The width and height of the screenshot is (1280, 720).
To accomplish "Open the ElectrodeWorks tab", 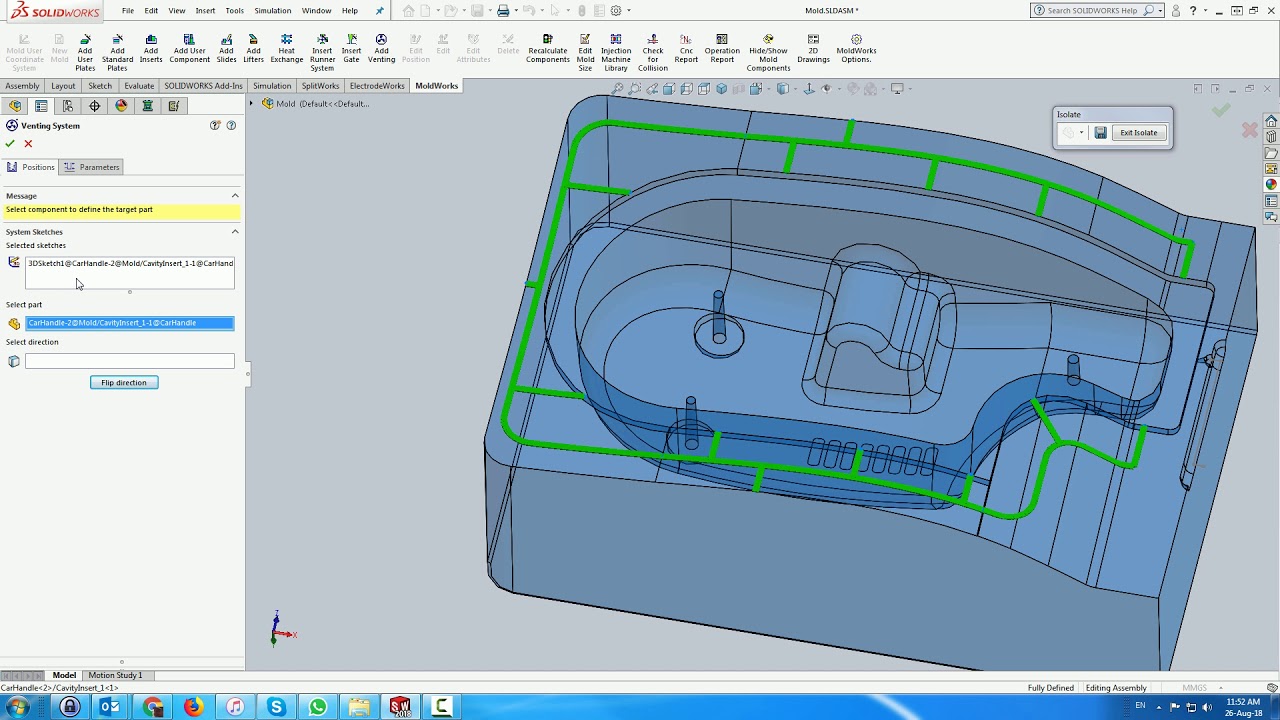I will pyautogui.click(x=377, y=86).
